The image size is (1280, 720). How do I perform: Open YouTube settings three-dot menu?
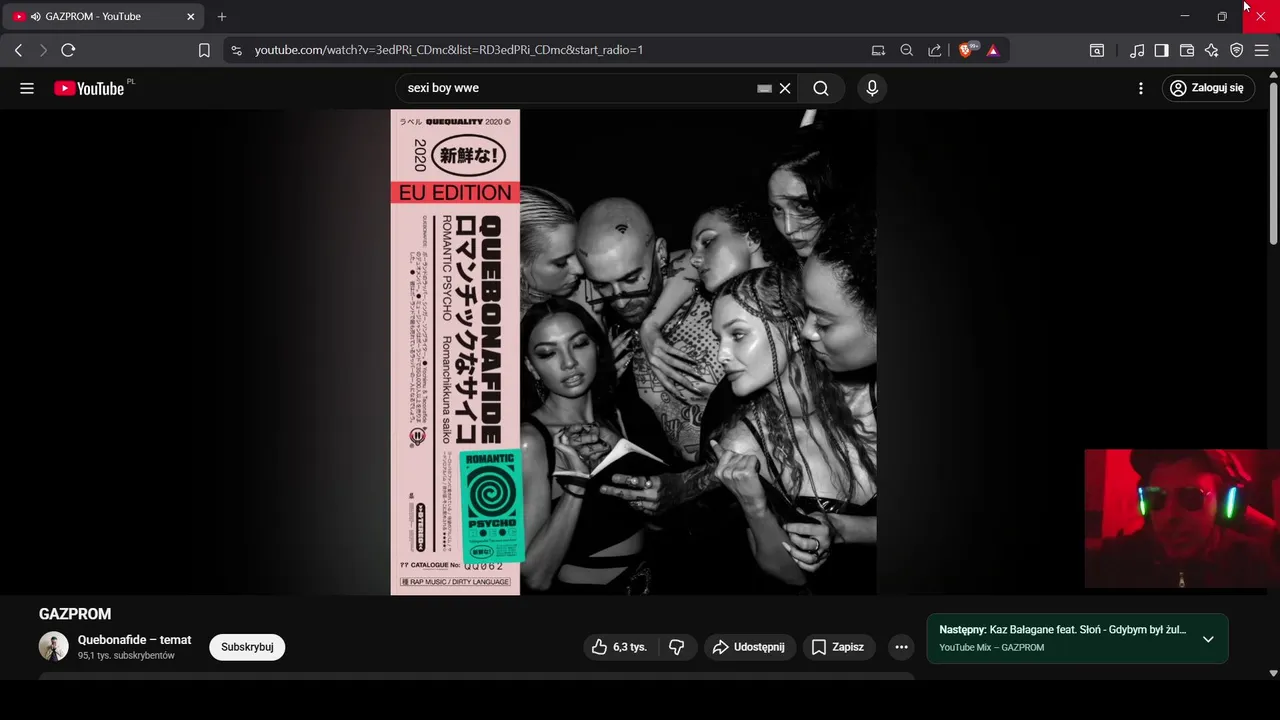click(x=1141, y=88)
